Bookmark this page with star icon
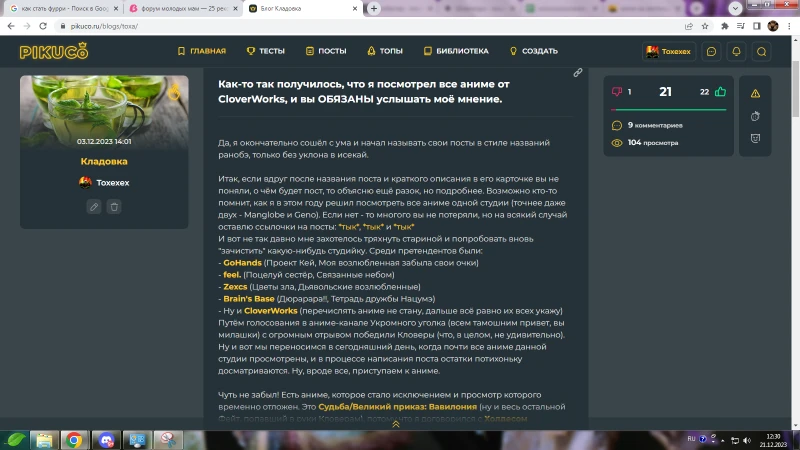 [x=705, y=26]
